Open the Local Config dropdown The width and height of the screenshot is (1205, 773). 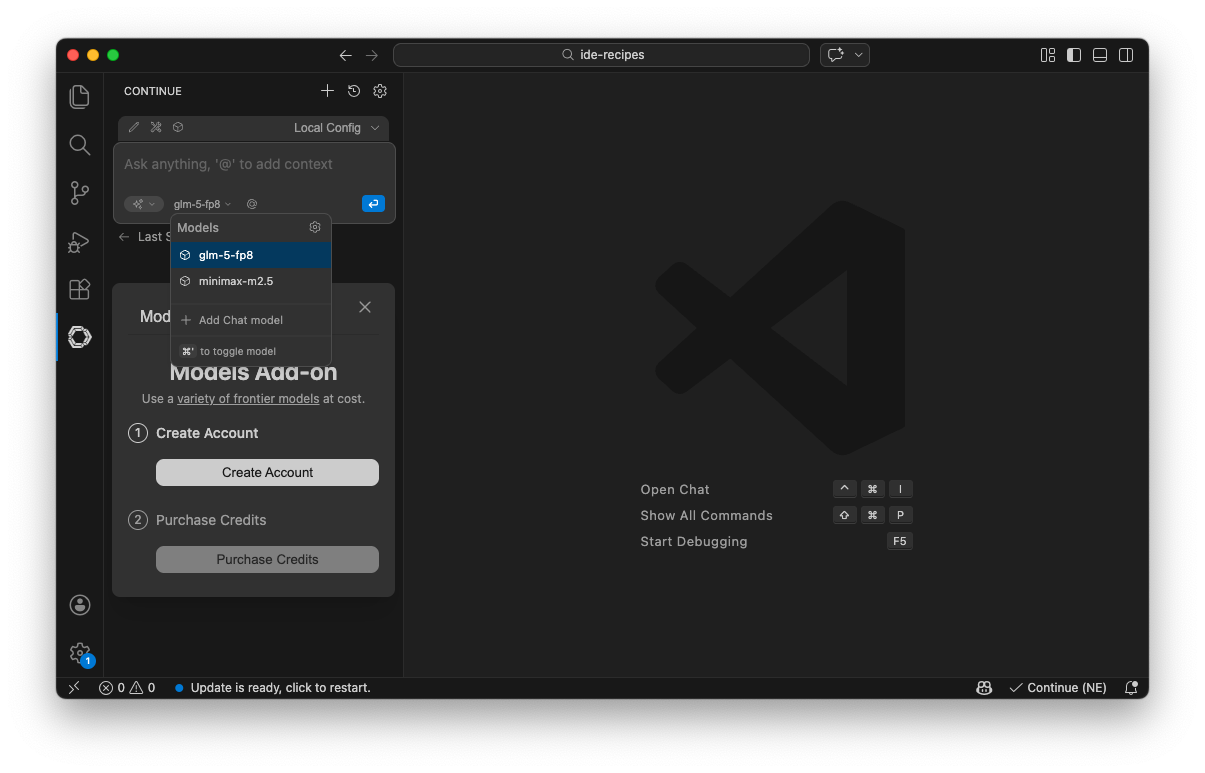pyautogui.click(x=335, y=127)
